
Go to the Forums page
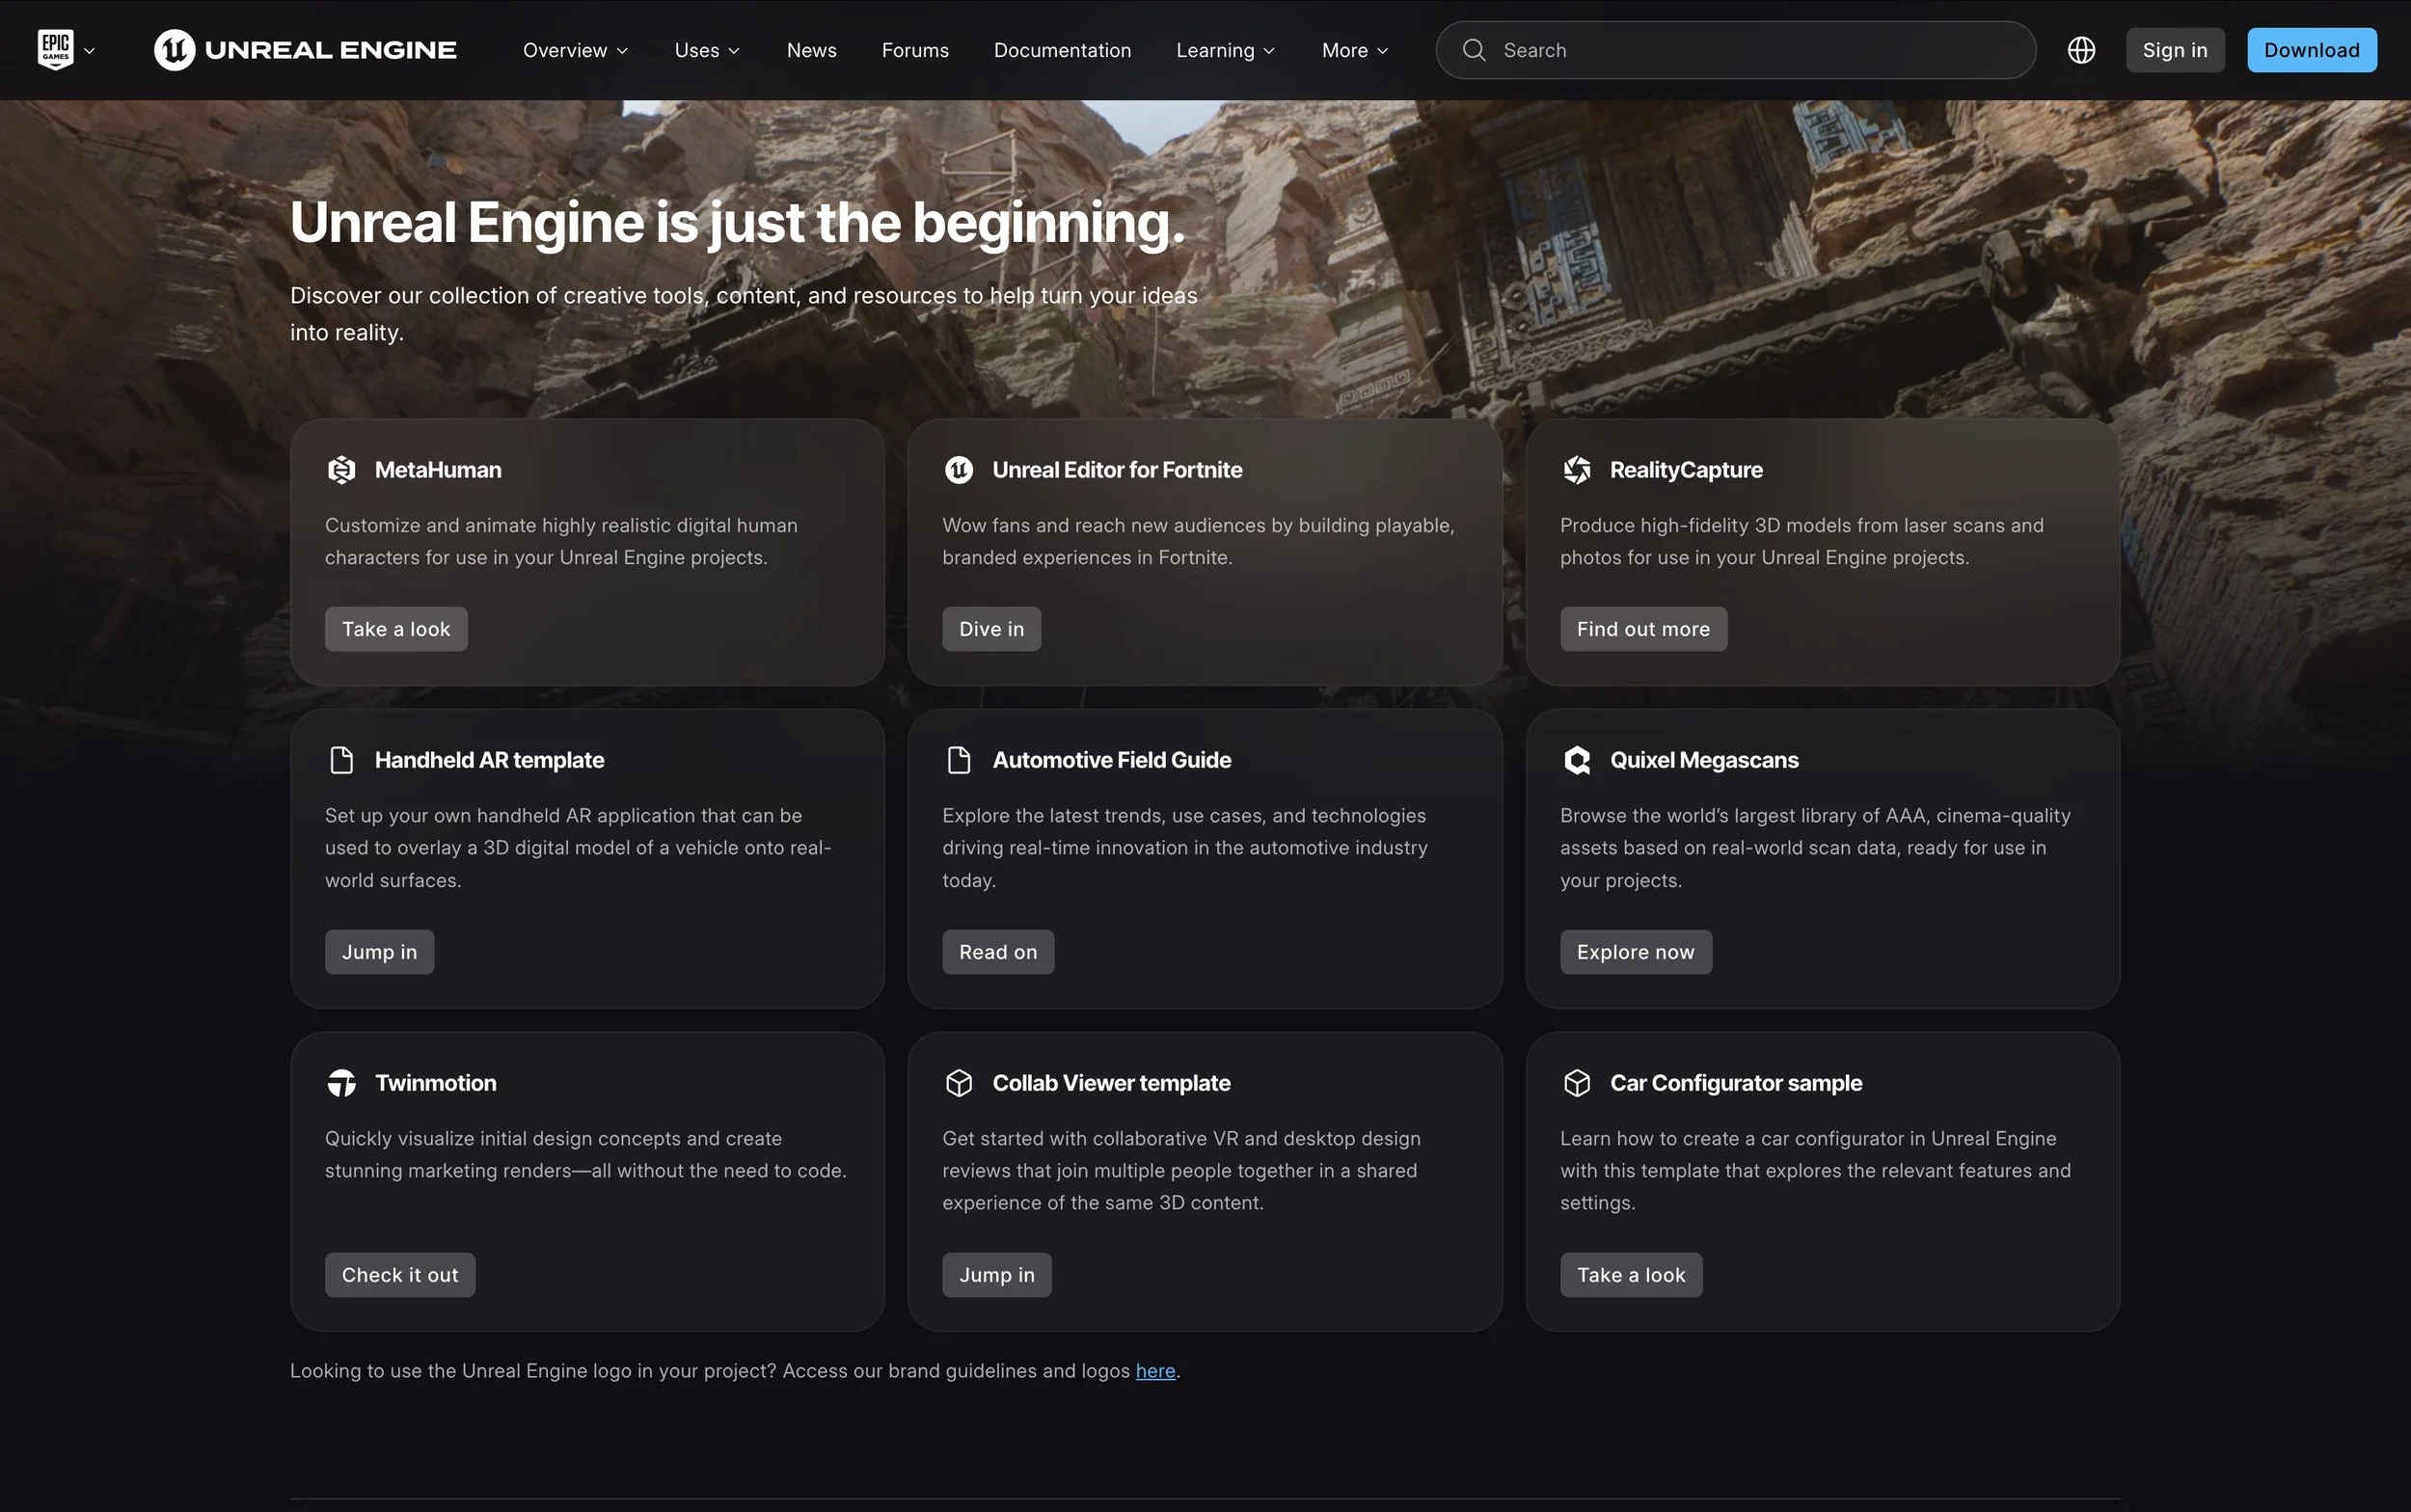point(915,50)
